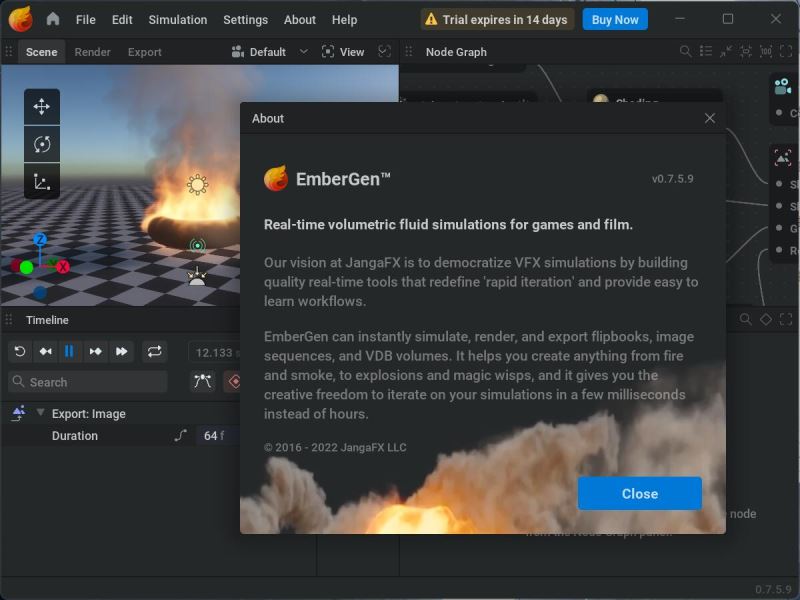
Task: Click the Node Graph frame selection icon
Action: tap(745, 52)
